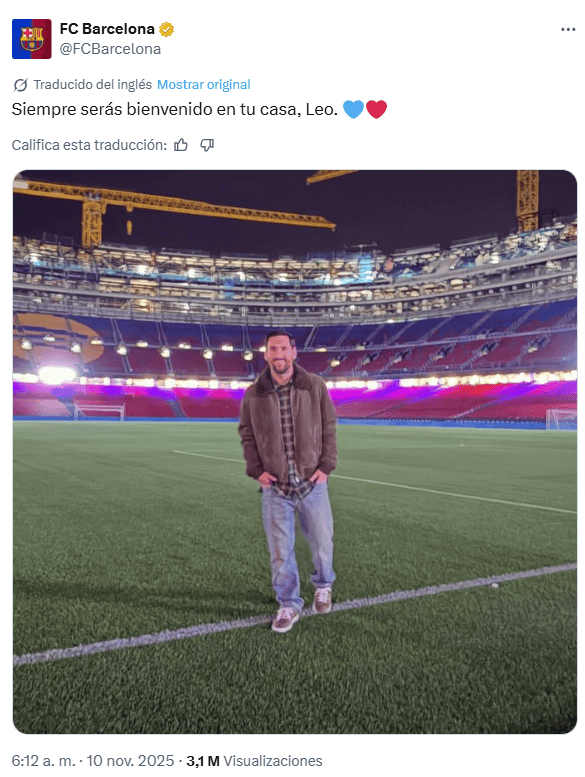
Task: Rate the translation with thumbs down
Action: click(207, 145)
